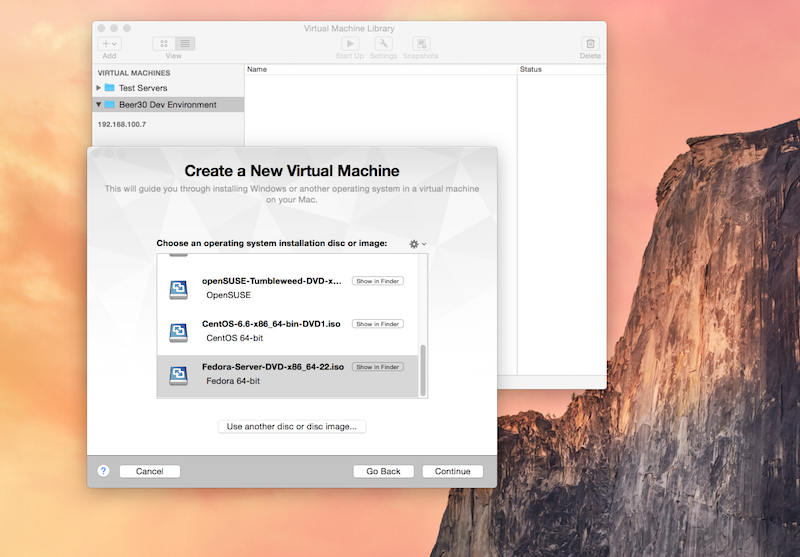800x557 pixels.
Task: Click the 192.168.100.7 entry in sidebar
Action: pyautogui.click(x=122, y=124)
